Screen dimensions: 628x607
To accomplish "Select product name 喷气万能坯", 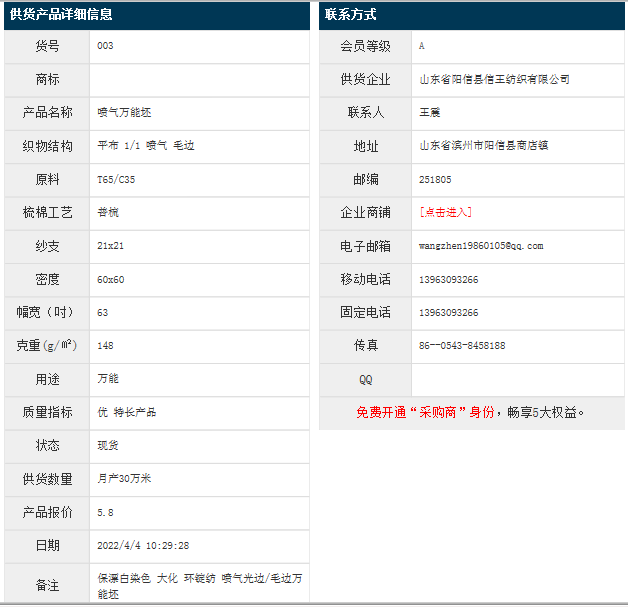I will [x=124, y=112].
